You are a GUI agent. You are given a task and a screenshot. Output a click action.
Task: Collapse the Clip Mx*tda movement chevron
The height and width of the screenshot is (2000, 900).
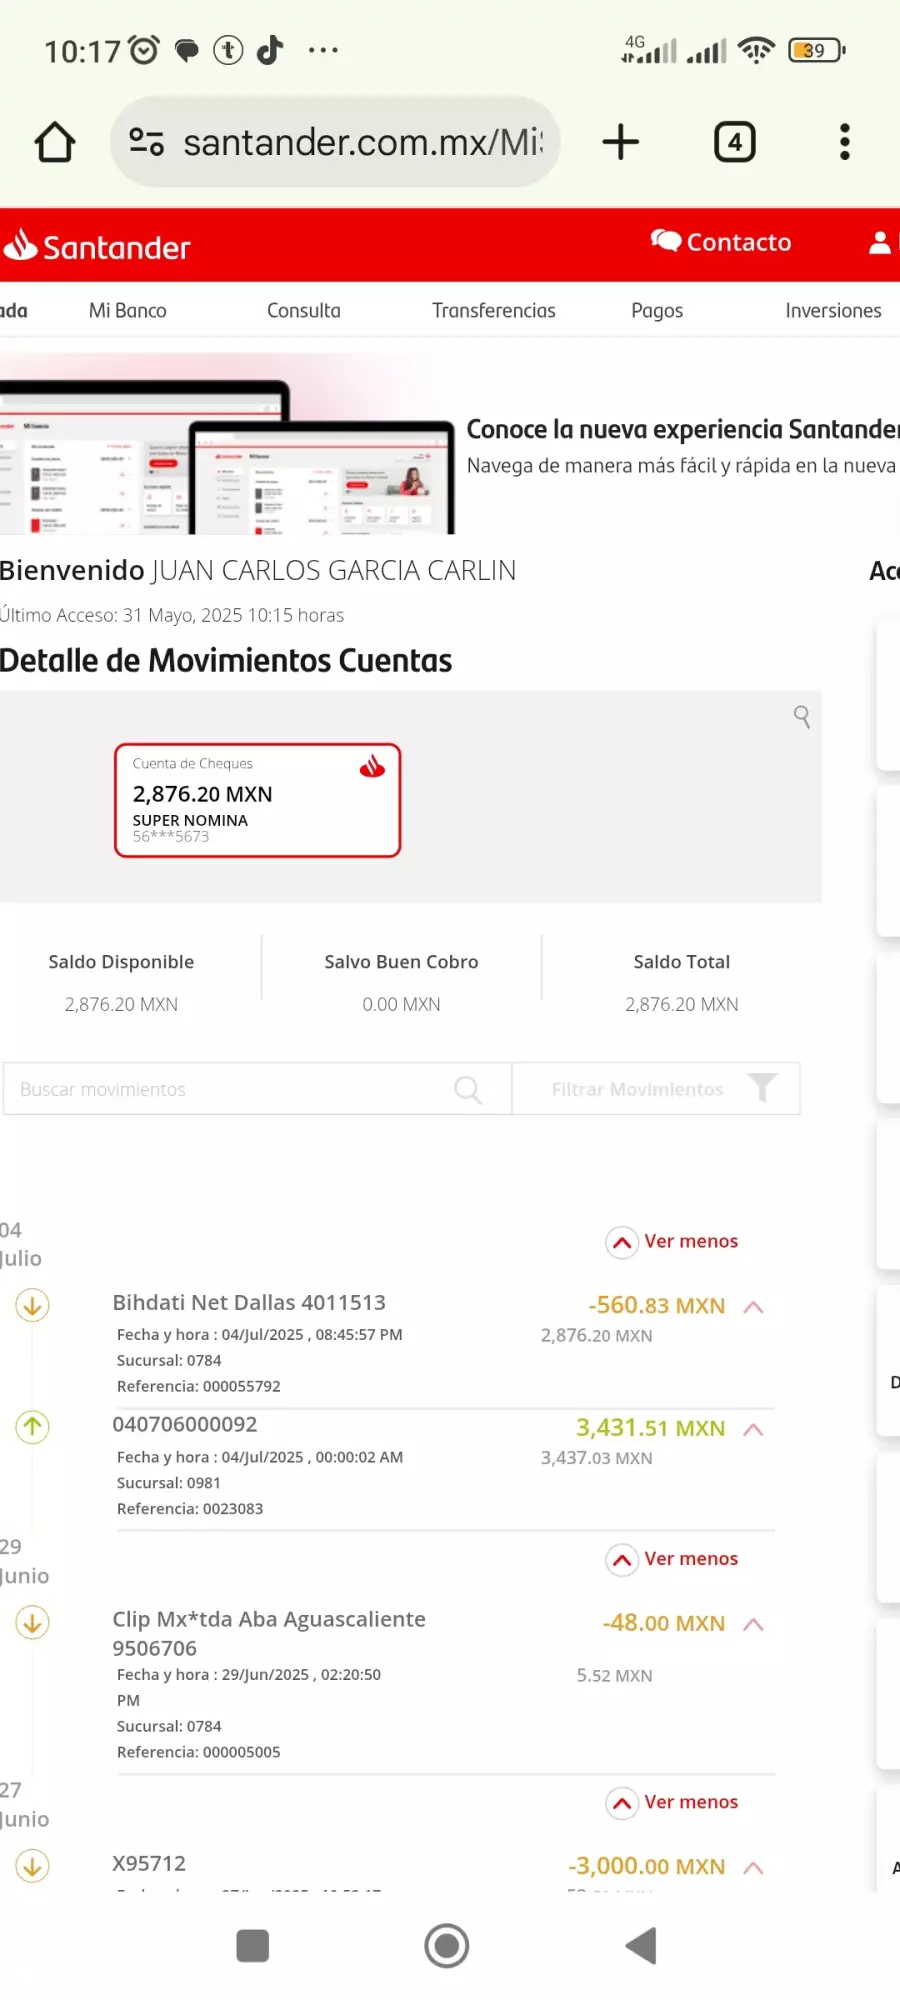pyautogui.click(x=754, y=1625)
